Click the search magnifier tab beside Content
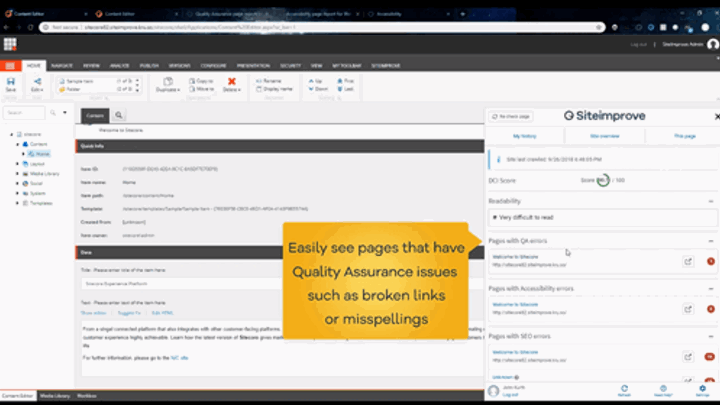 coord(118,116)
